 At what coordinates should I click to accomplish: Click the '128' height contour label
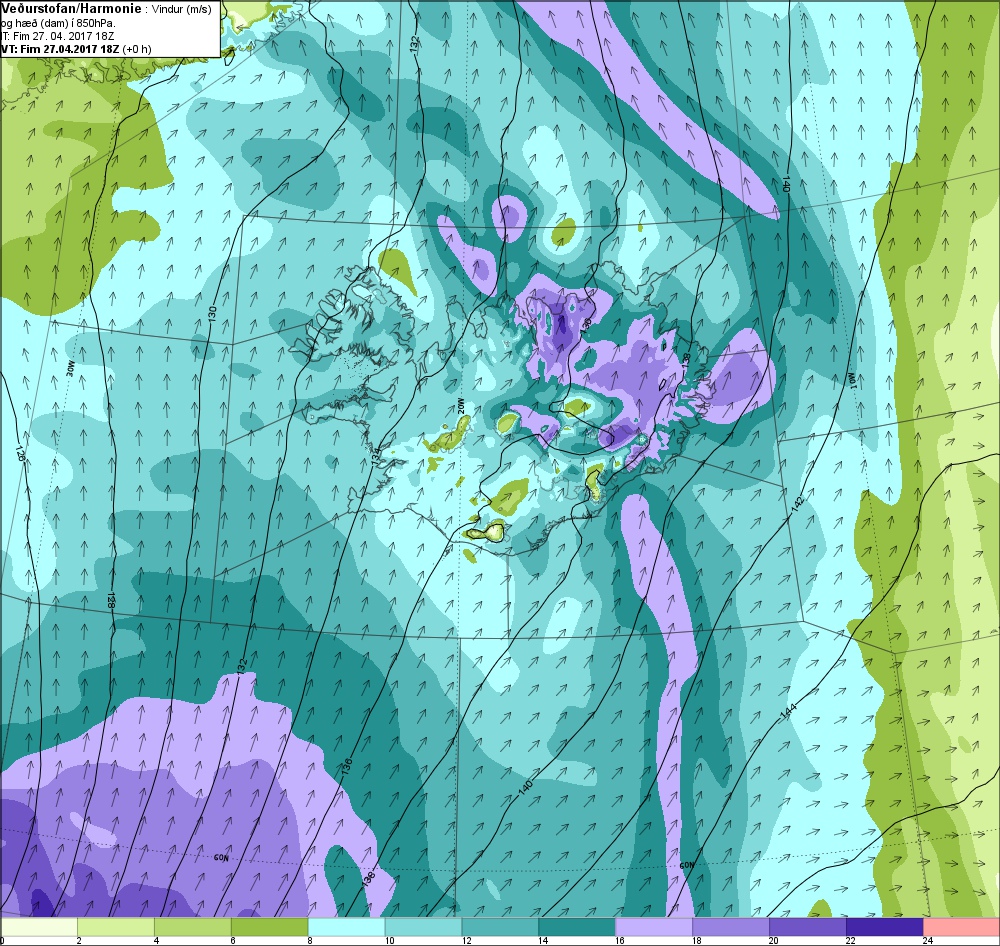[111, 601]
